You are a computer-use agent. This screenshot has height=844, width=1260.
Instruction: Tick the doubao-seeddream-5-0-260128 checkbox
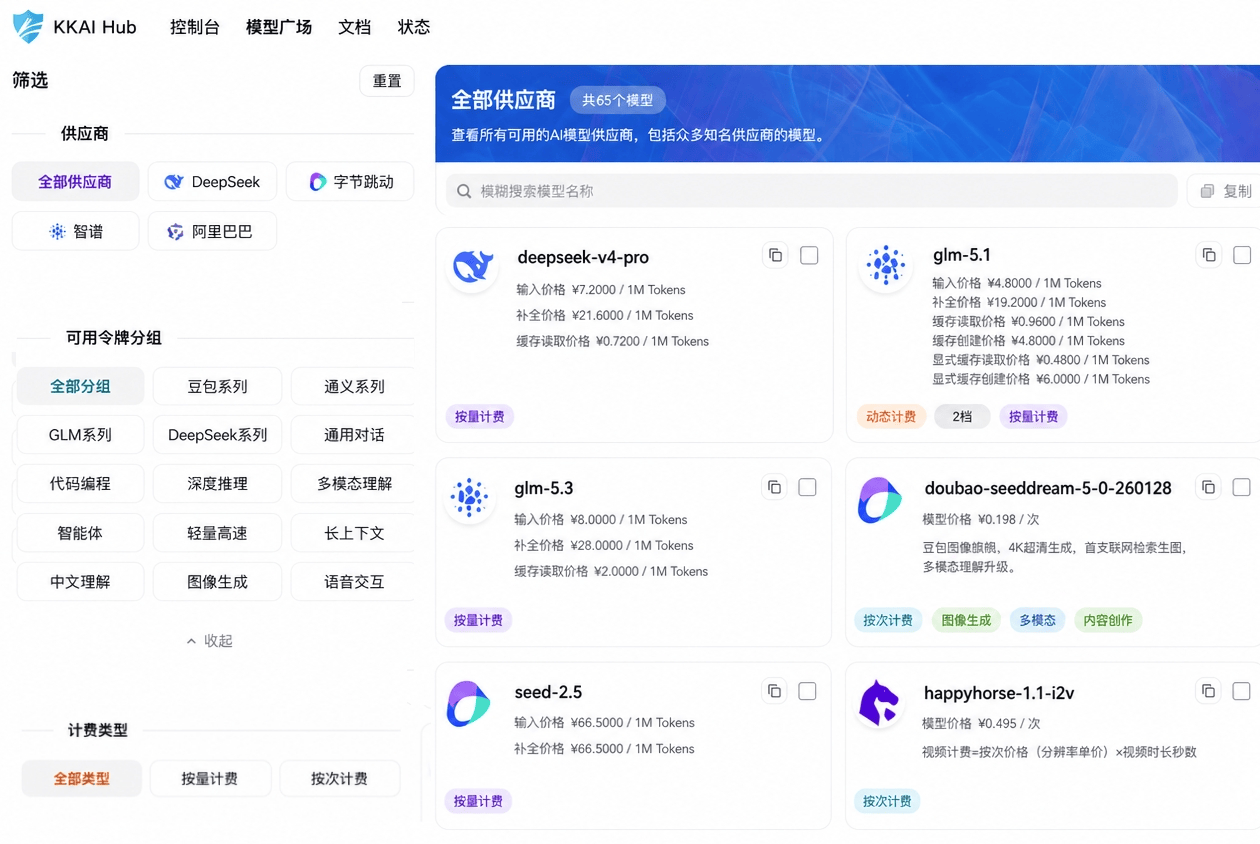[1241, 487]
